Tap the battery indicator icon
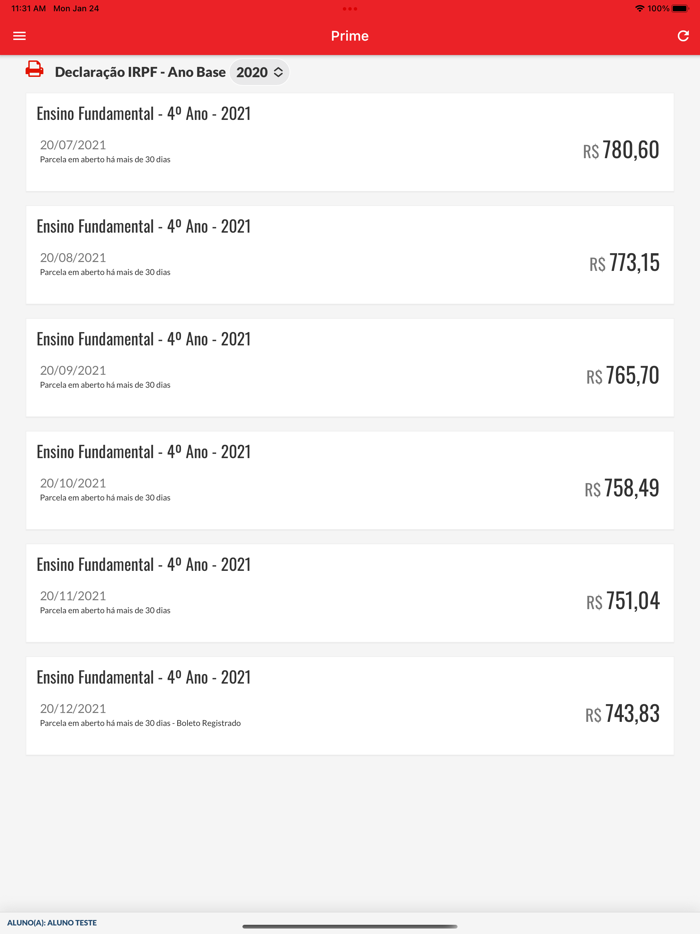 click(x=680, y=8)
